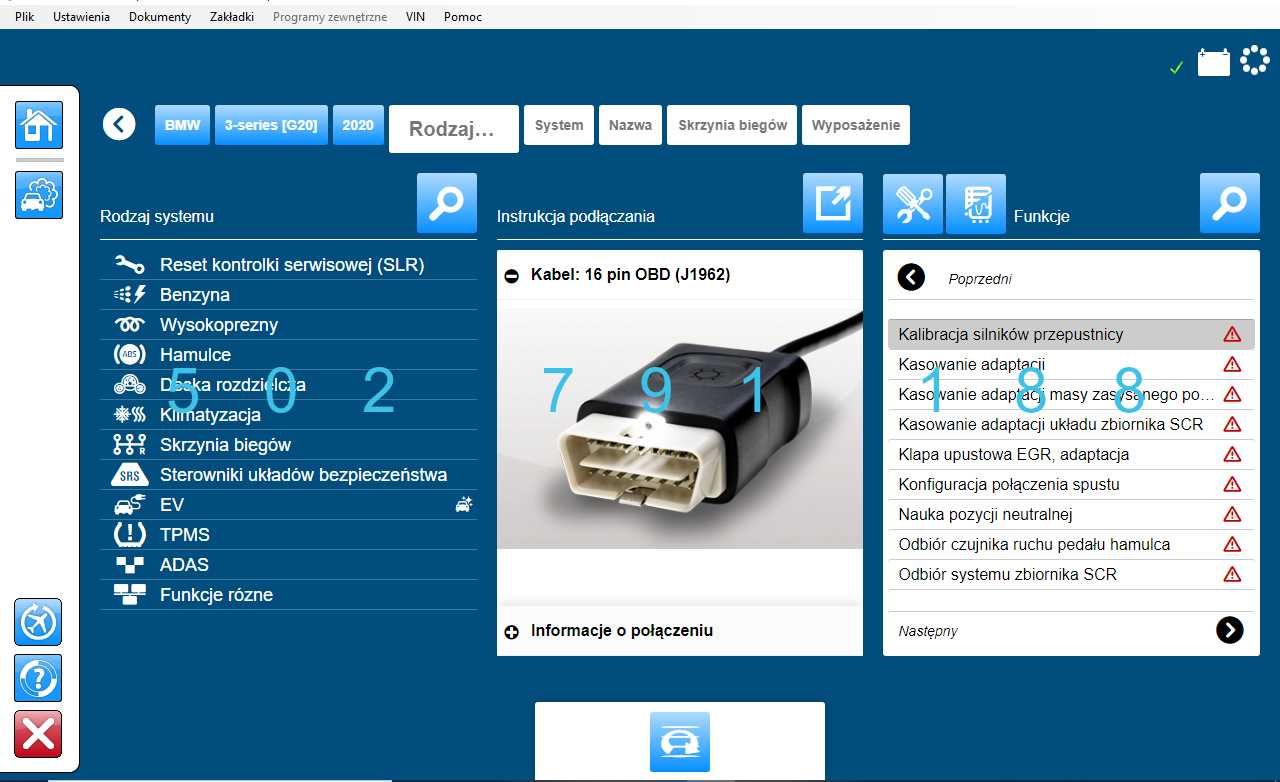1280x782 pixels.
Task: Click warning triangle for Nauka pozycji neutralnej
Action: pyautogui.click(x=1232, y=514)
